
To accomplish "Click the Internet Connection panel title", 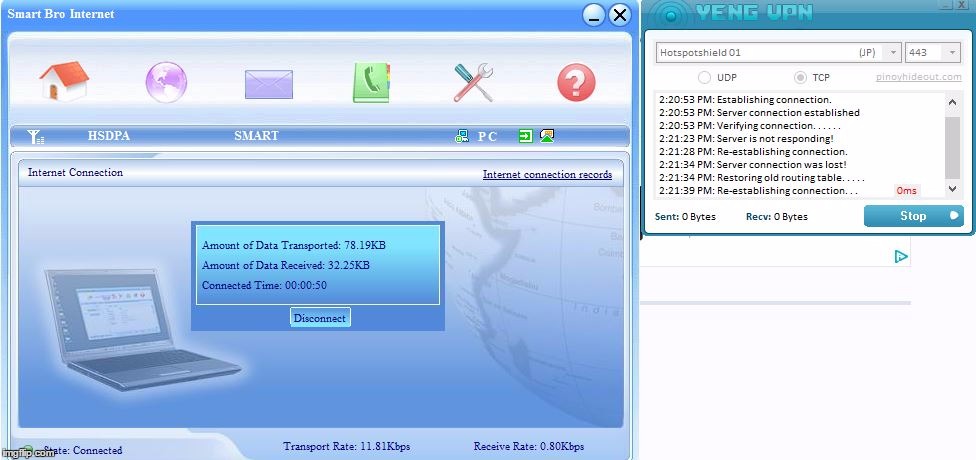I will click(75, 172).
